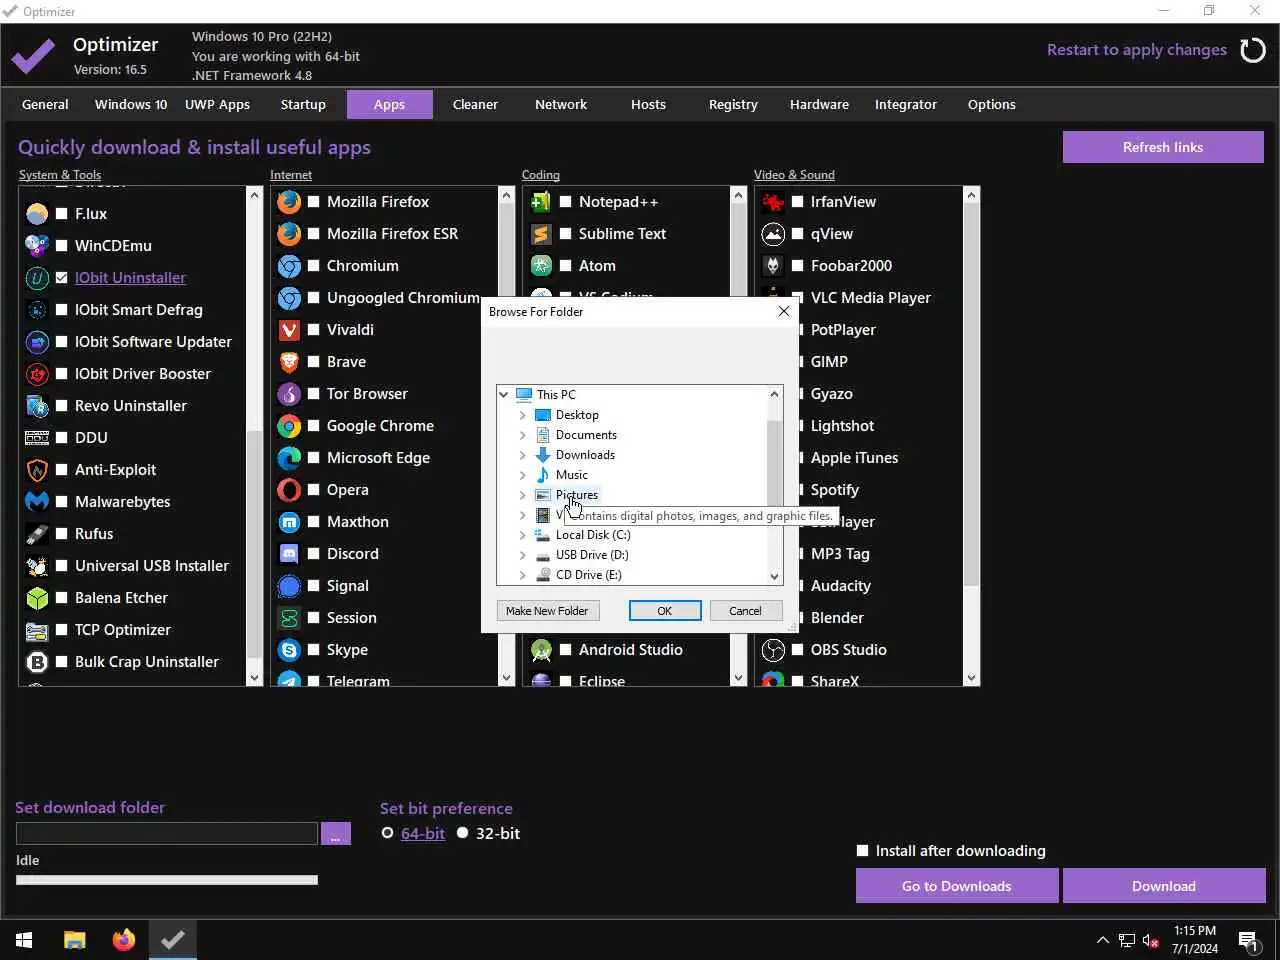Viewport: 1280px width, 960px height.
Task: Expand the Desktop folder node
Action: coord(523,415)
